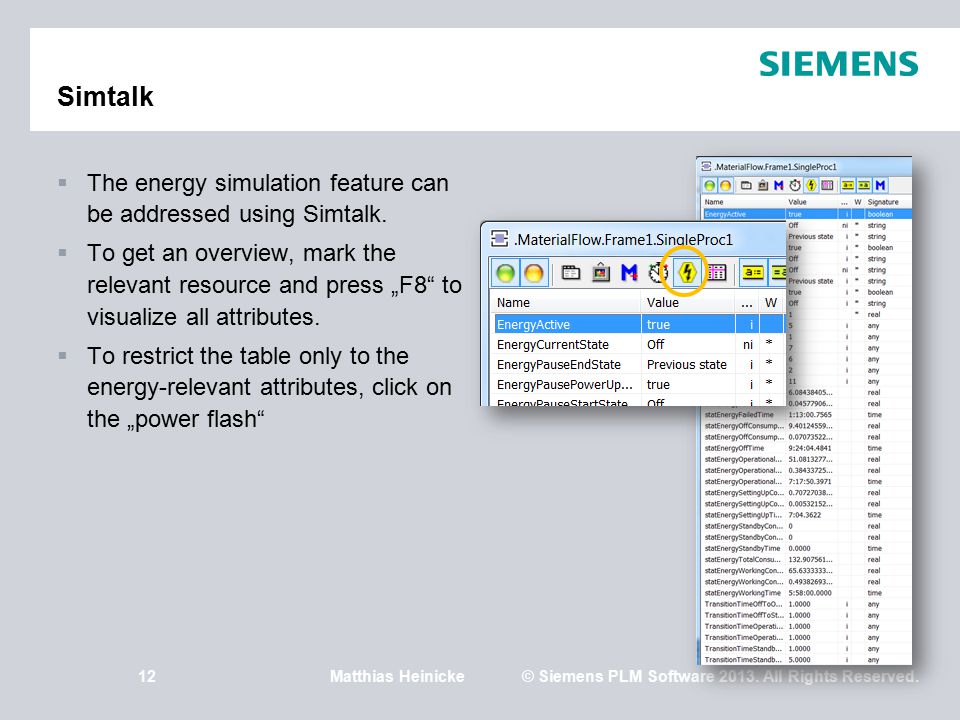The height and width of the screenshot is (720, 960).
Task: Click the last blue M icon in the small background toolbar
Action: click(x=880, y=185)
